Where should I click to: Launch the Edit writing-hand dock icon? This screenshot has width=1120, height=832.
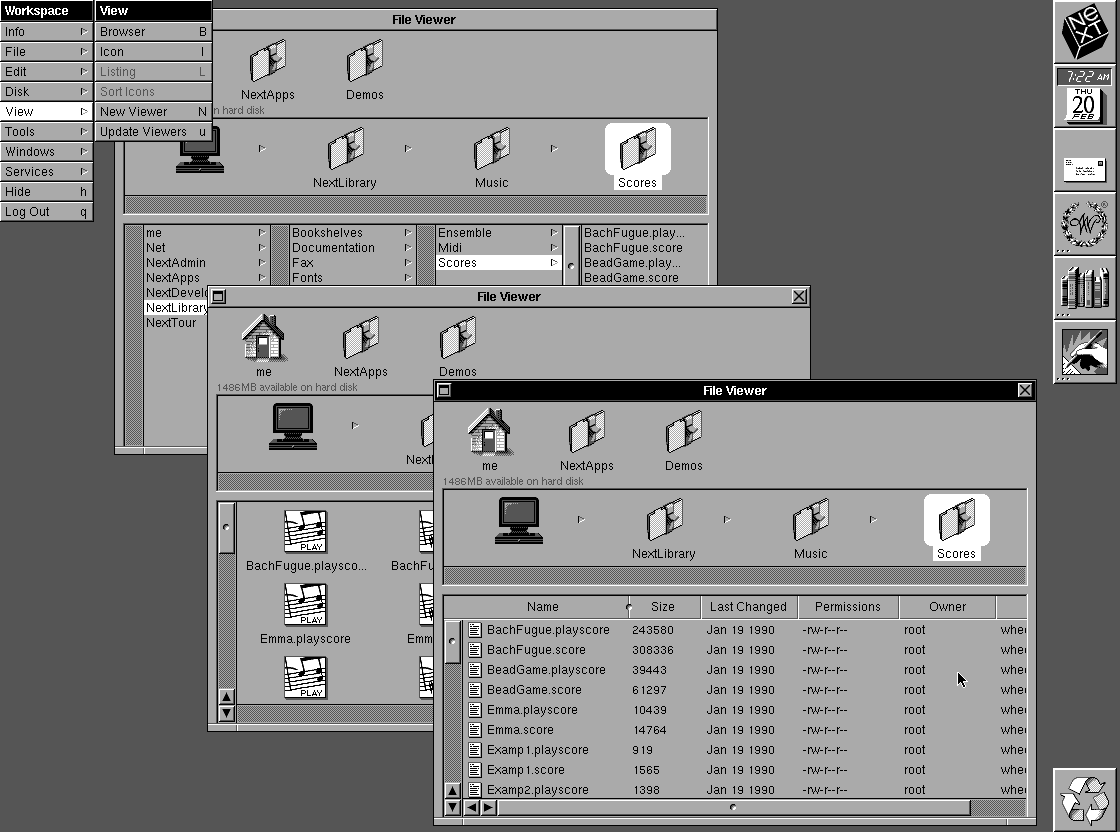point(1084,351)
